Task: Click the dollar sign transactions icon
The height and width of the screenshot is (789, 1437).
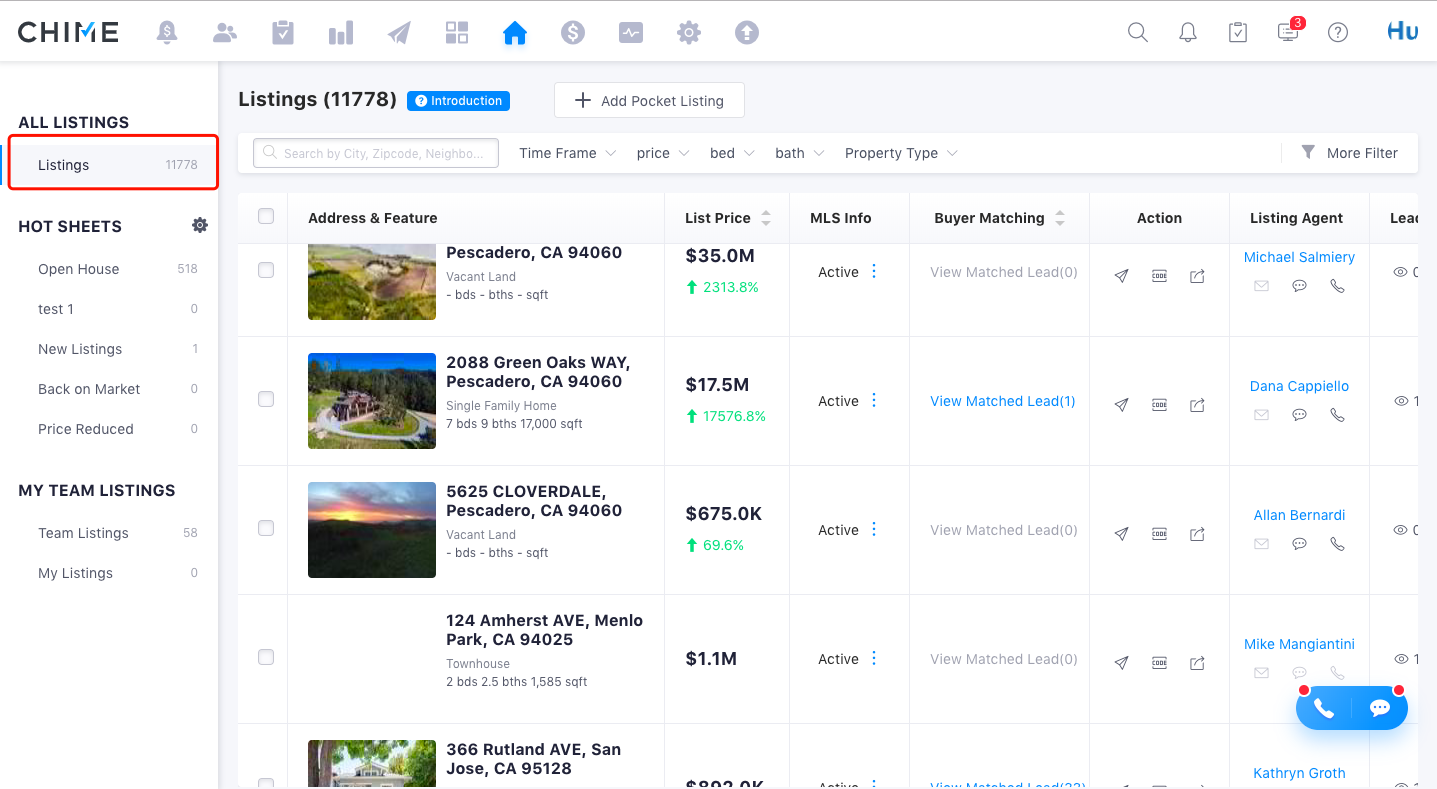Action: pos(573,33)
